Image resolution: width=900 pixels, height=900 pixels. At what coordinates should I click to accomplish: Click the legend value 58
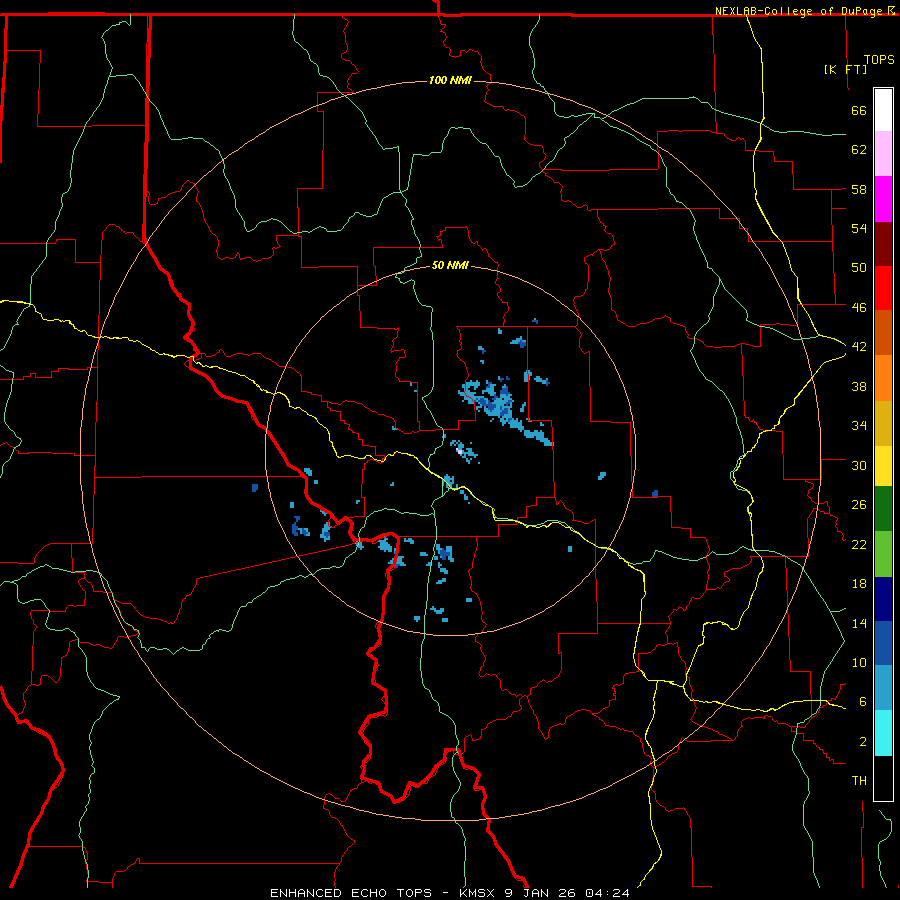click(x=859, y=189)
